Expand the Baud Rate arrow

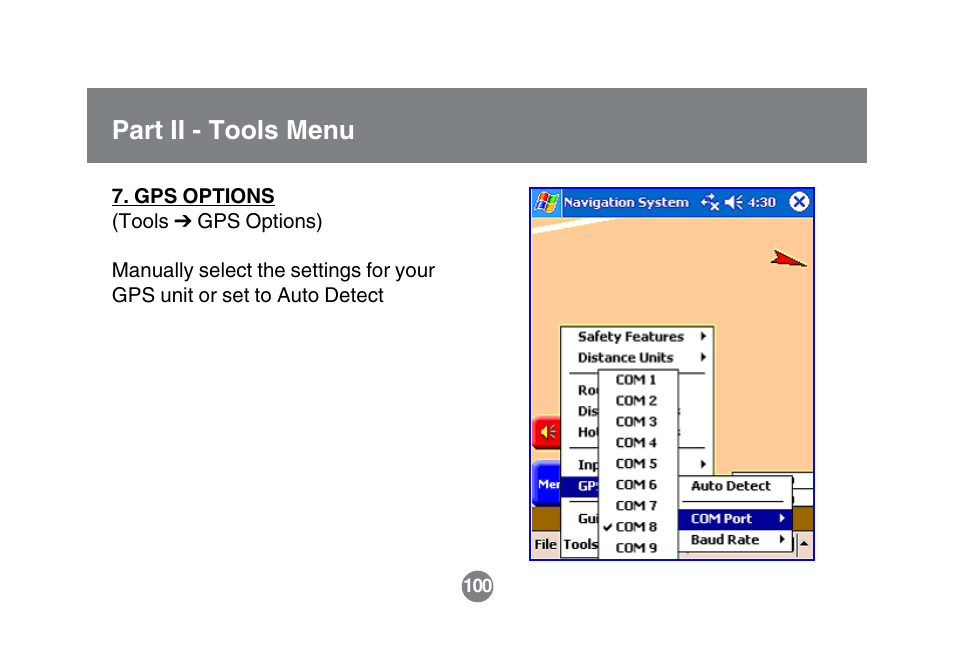tap(782, 539)
